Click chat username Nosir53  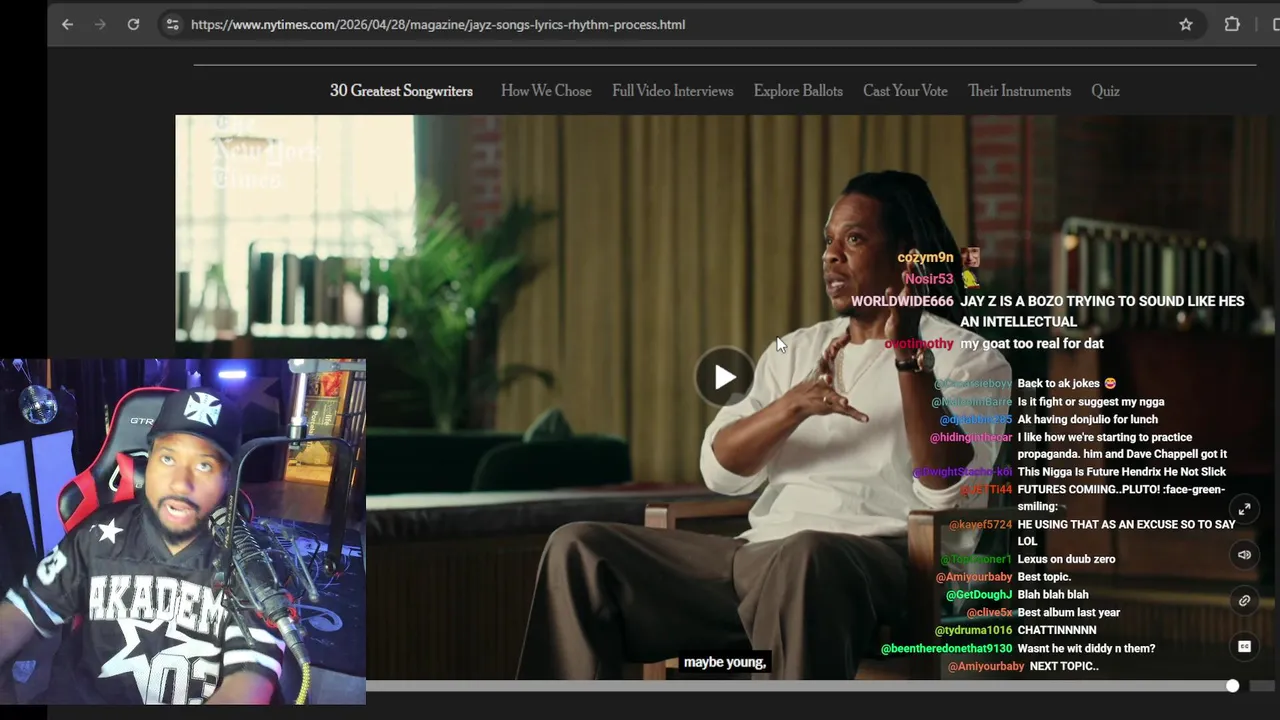(929, 279)
